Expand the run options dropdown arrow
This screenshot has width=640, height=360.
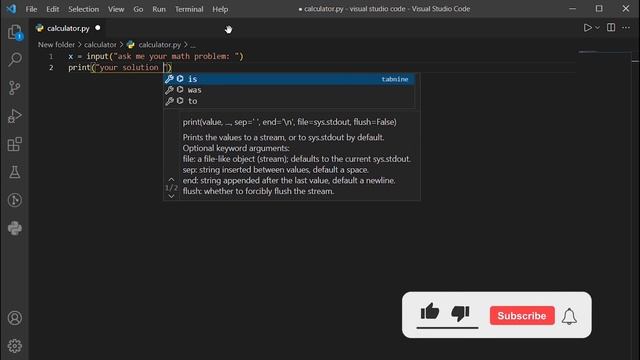598,28
